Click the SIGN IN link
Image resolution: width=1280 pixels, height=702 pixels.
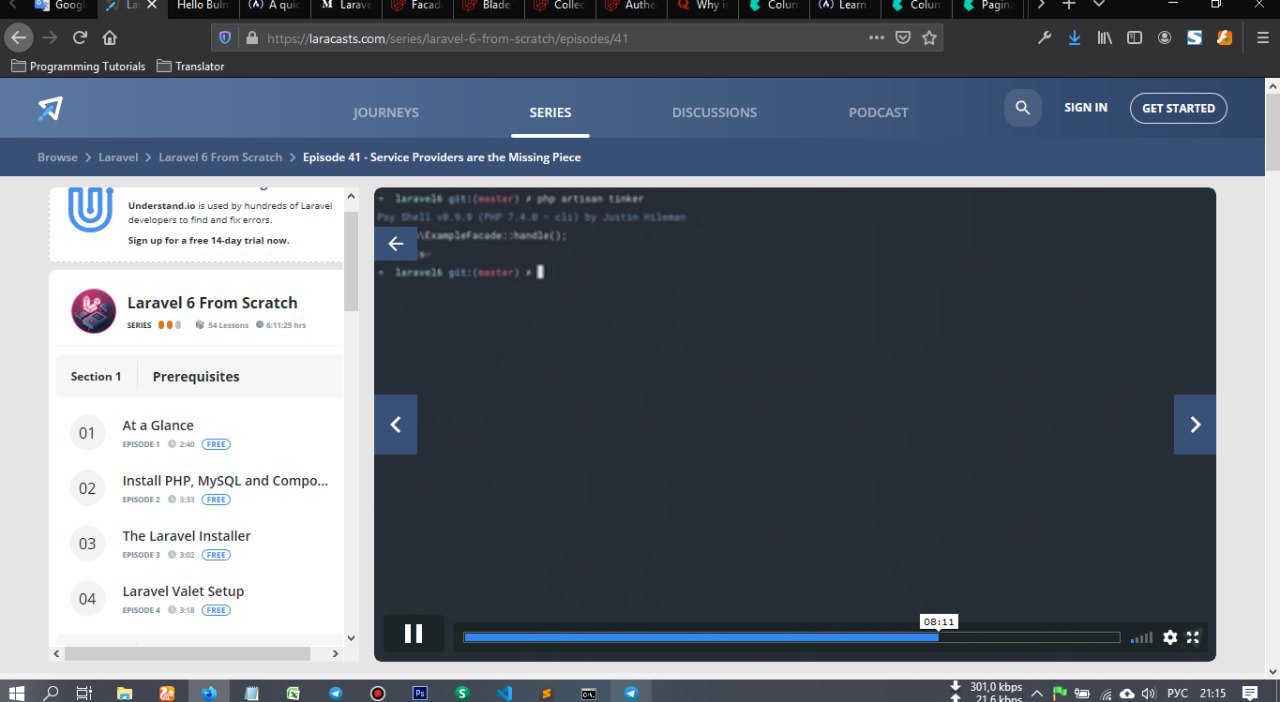(x=1085, y=108)
